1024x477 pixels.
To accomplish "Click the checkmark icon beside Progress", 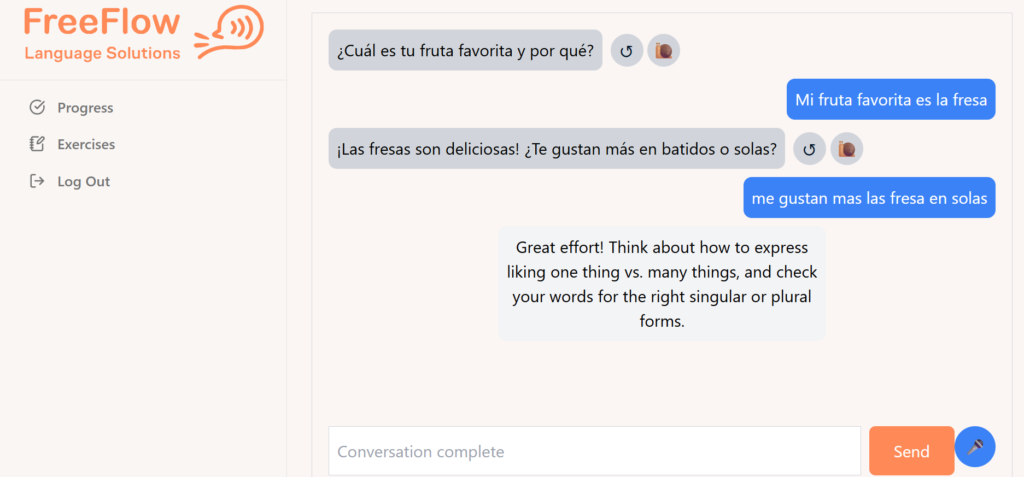I will point(38,108).
